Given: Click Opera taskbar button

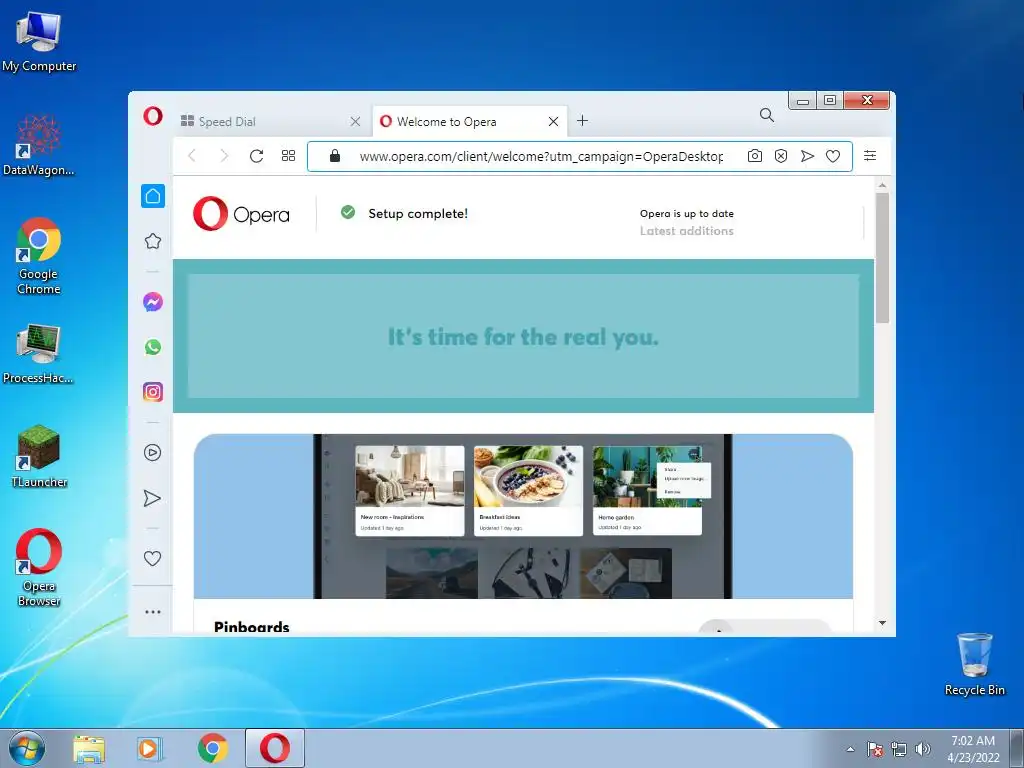Looking at the screenshot, I should tap(275, 748).
